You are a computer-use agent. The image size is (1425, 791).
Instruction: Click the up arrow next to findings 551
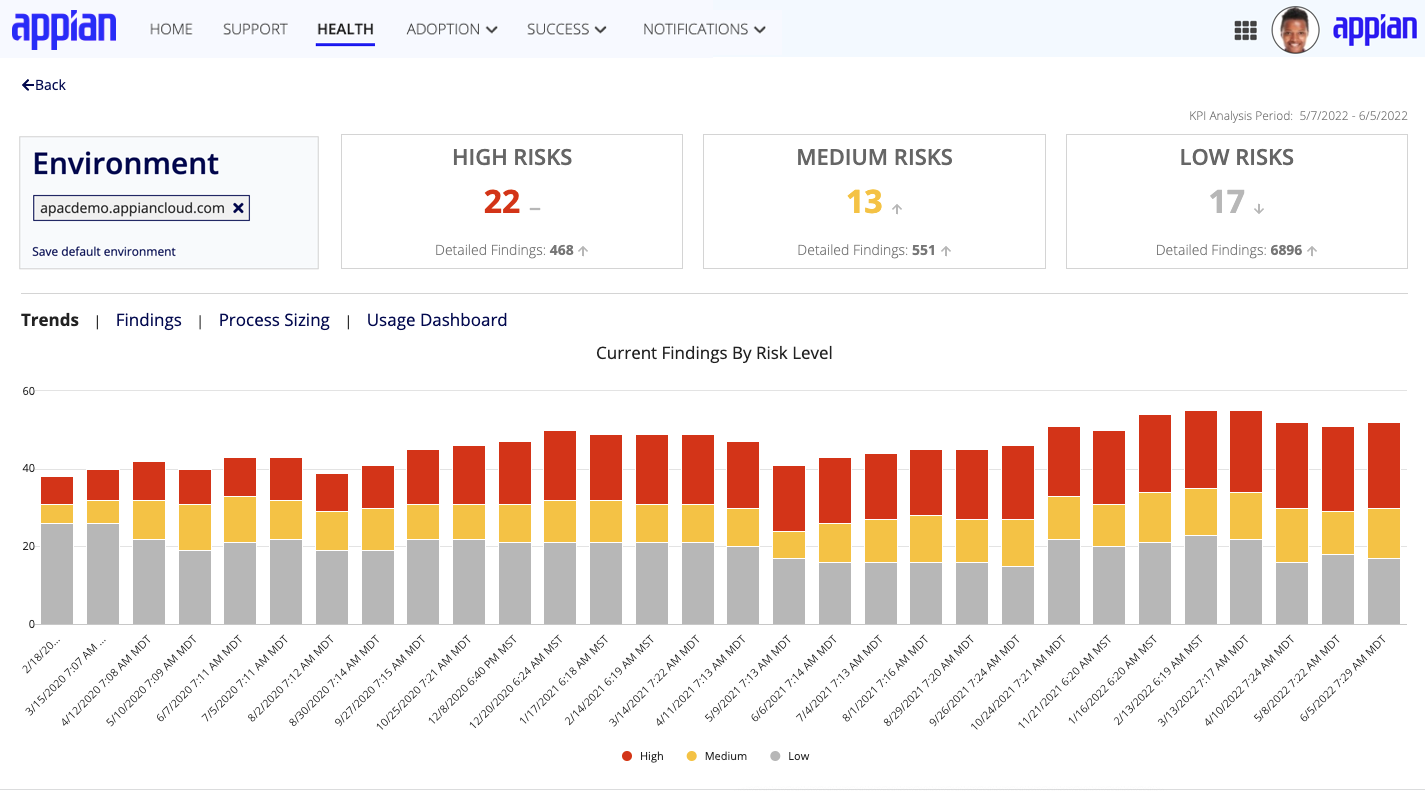(945, 251)
